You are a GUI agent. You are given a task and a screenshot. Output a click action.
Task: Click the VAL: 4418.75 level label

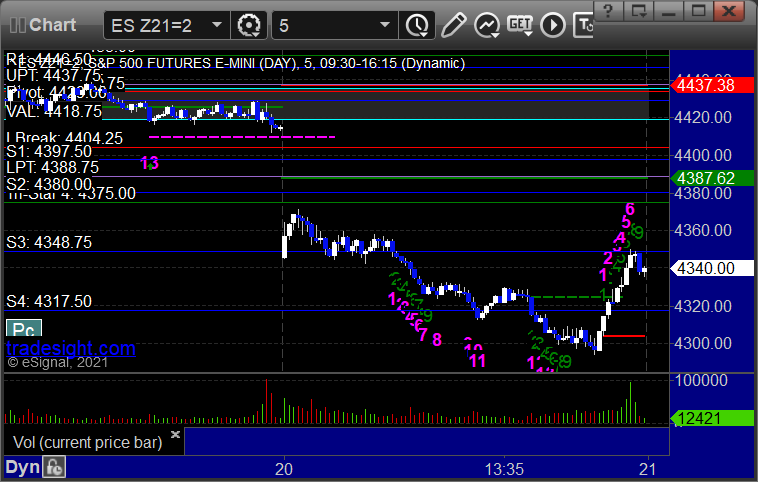pyautogui.click(x=54, y=111)
